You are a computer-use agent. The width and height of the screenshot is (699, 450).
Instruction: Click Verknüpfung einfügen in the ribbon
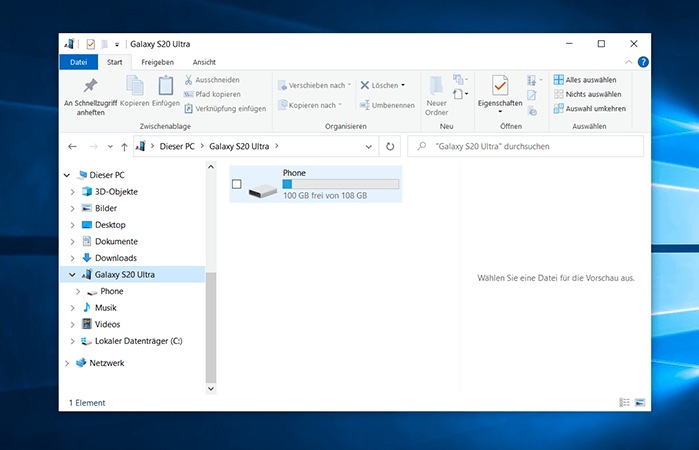(225, 108)
